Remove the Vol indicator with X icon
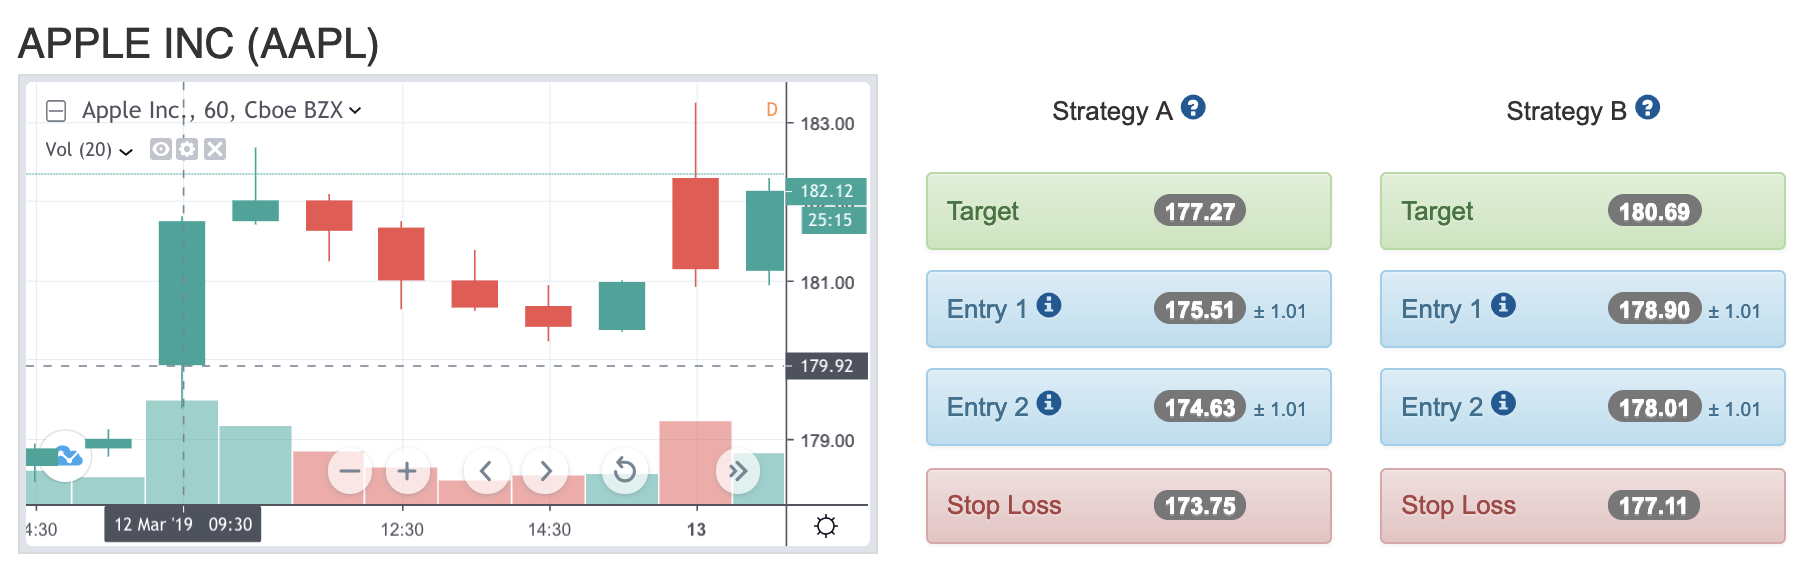 click(x=214, y=149)
